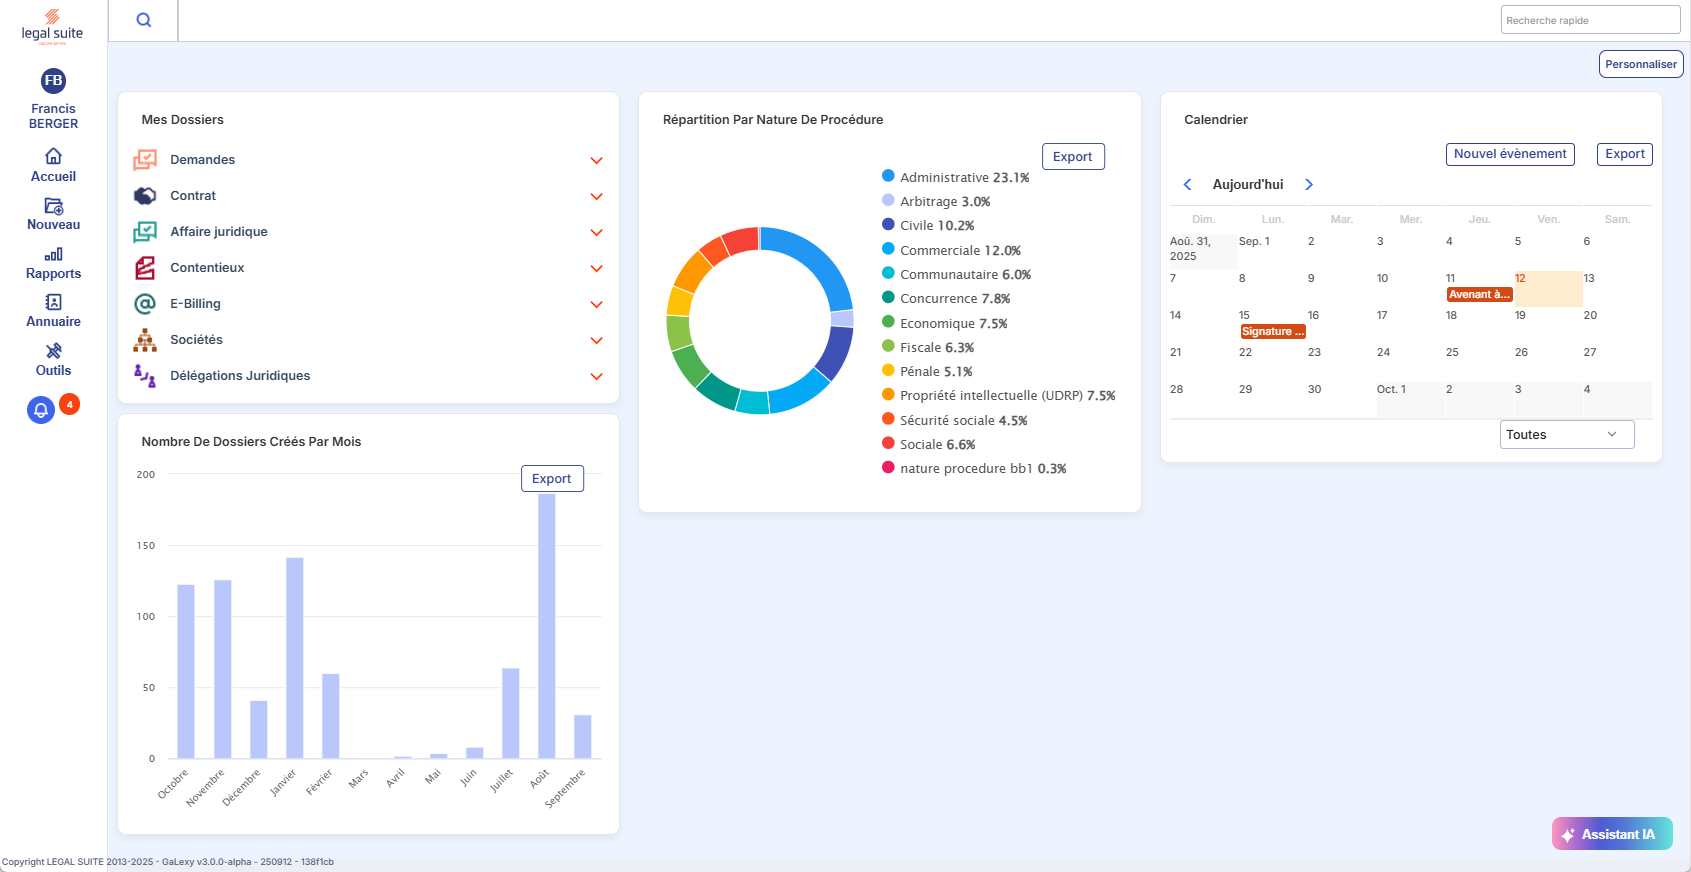This screenshot has width=1691, height=872.
Task: Go to previous calendar month arrow
Action: coord(1188,184)
